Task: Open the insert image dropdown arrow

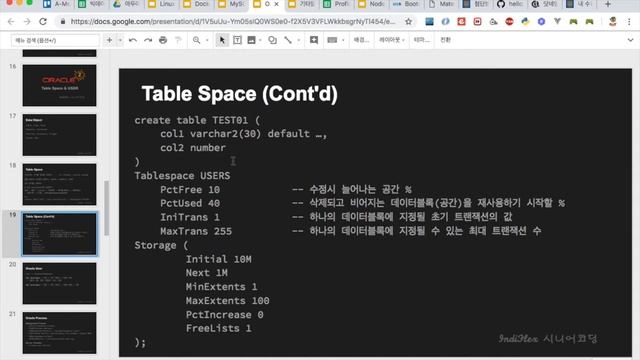Action: (260, 40)
